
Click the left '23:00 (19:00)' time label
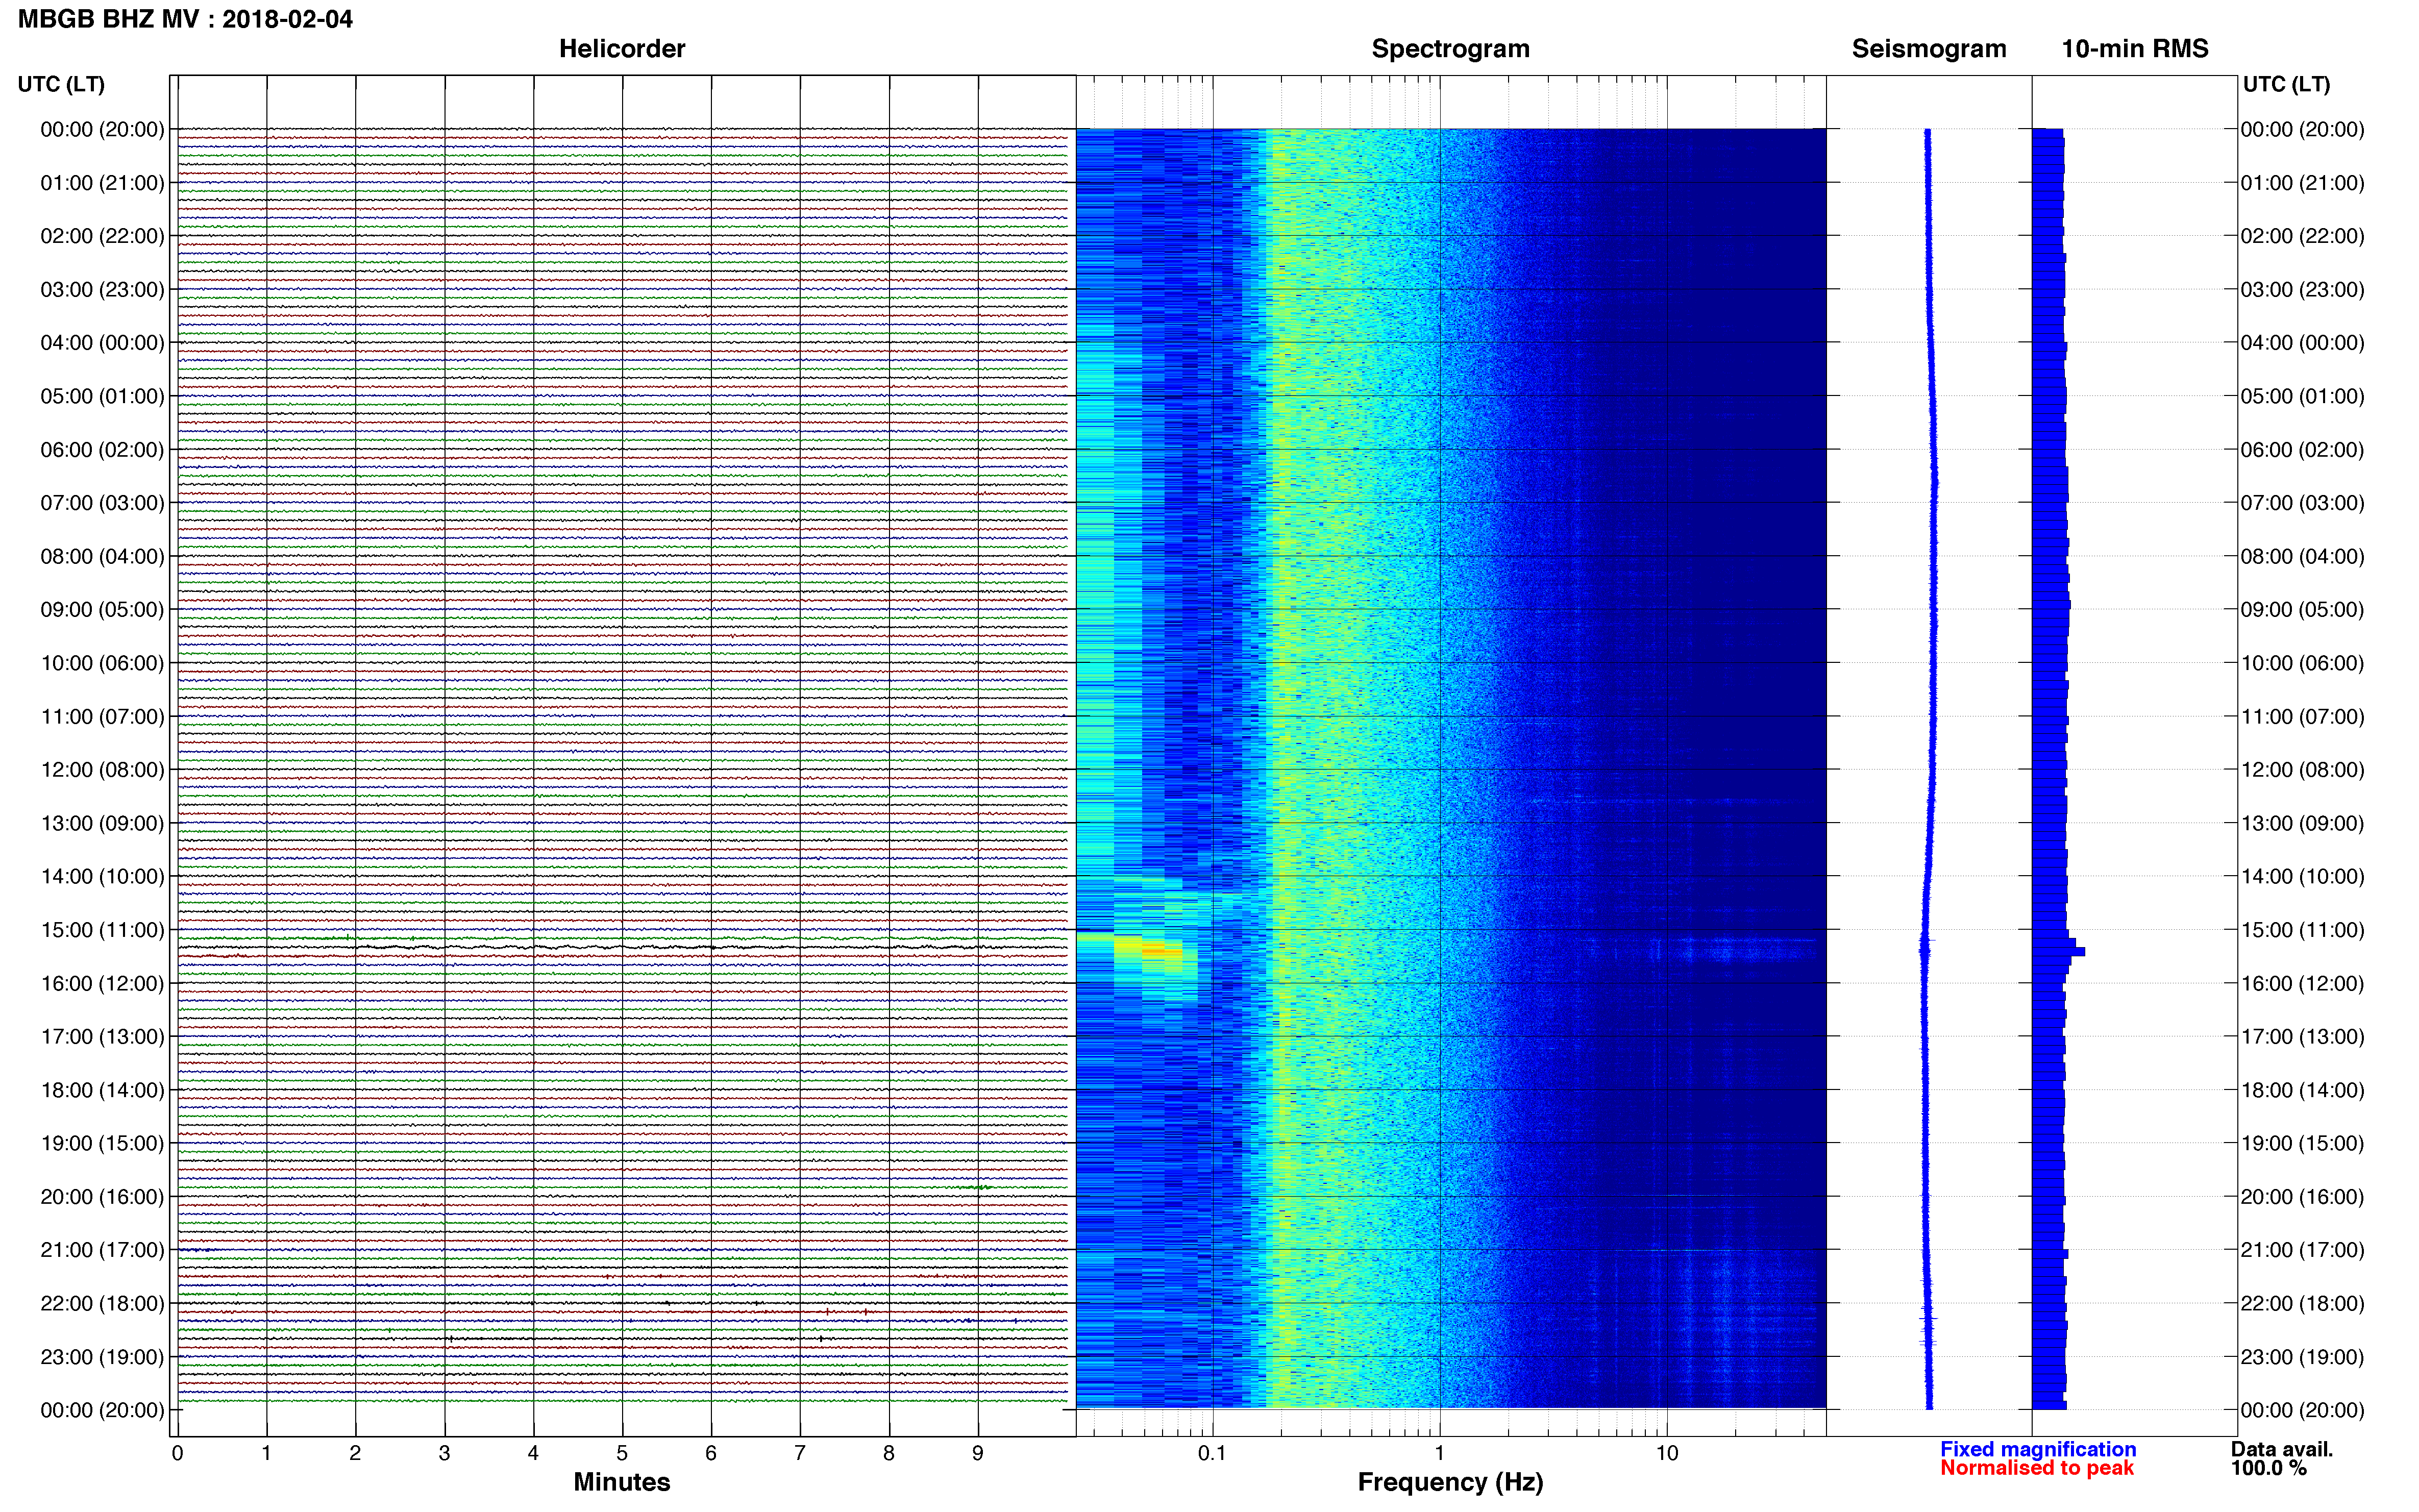click(102, 1357)
